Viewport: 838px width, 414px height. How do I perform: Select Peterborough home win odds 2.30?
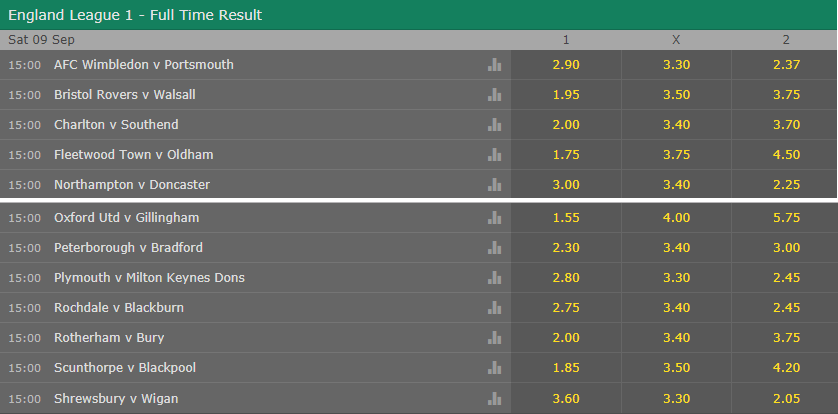pyautogui.click(x=566, y=247)
